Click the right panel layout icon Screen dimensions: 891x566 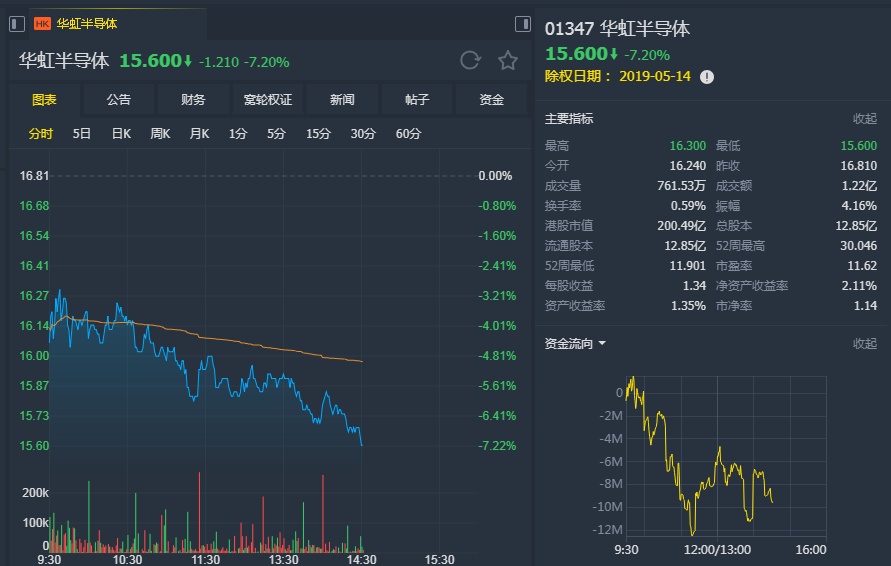point(522,24)
